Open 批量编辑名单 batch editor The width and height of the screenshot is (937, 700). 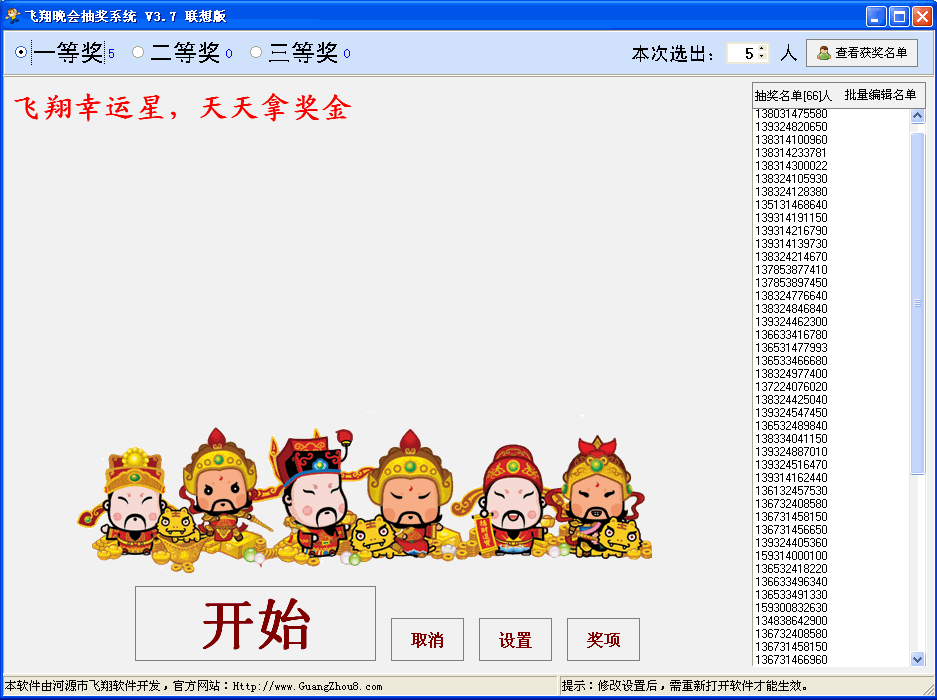880,95
